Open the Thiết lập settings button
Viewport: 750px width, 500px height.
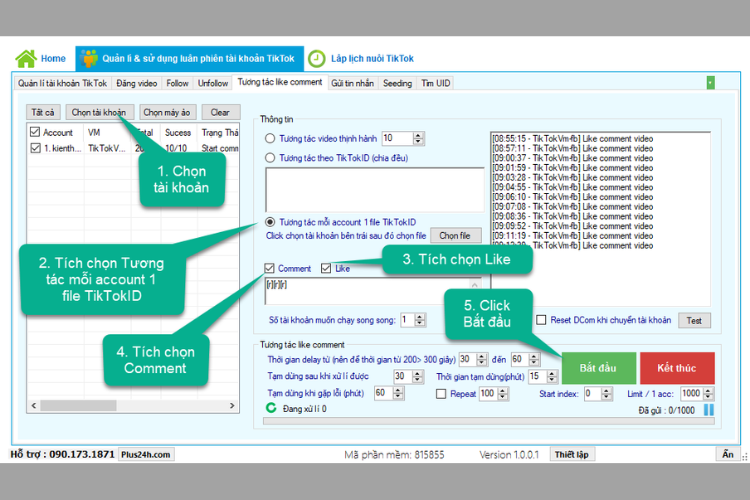(572, 455)
